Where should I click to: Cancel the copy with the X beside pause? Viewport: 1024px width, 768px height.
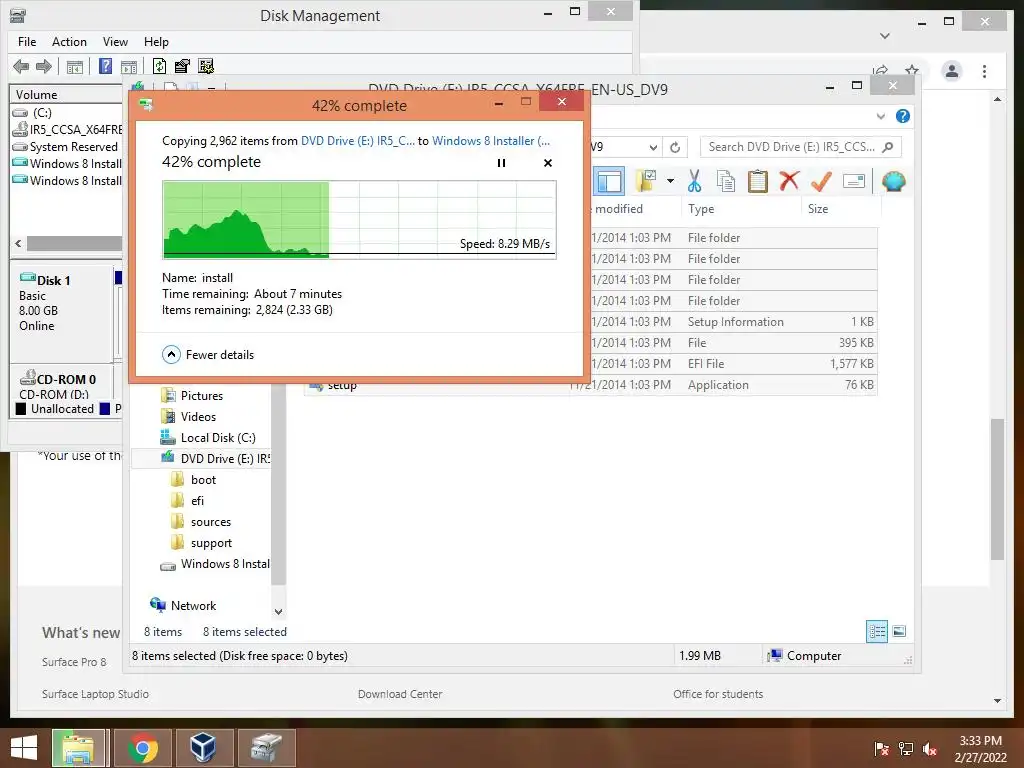click(x=548, y=163)
